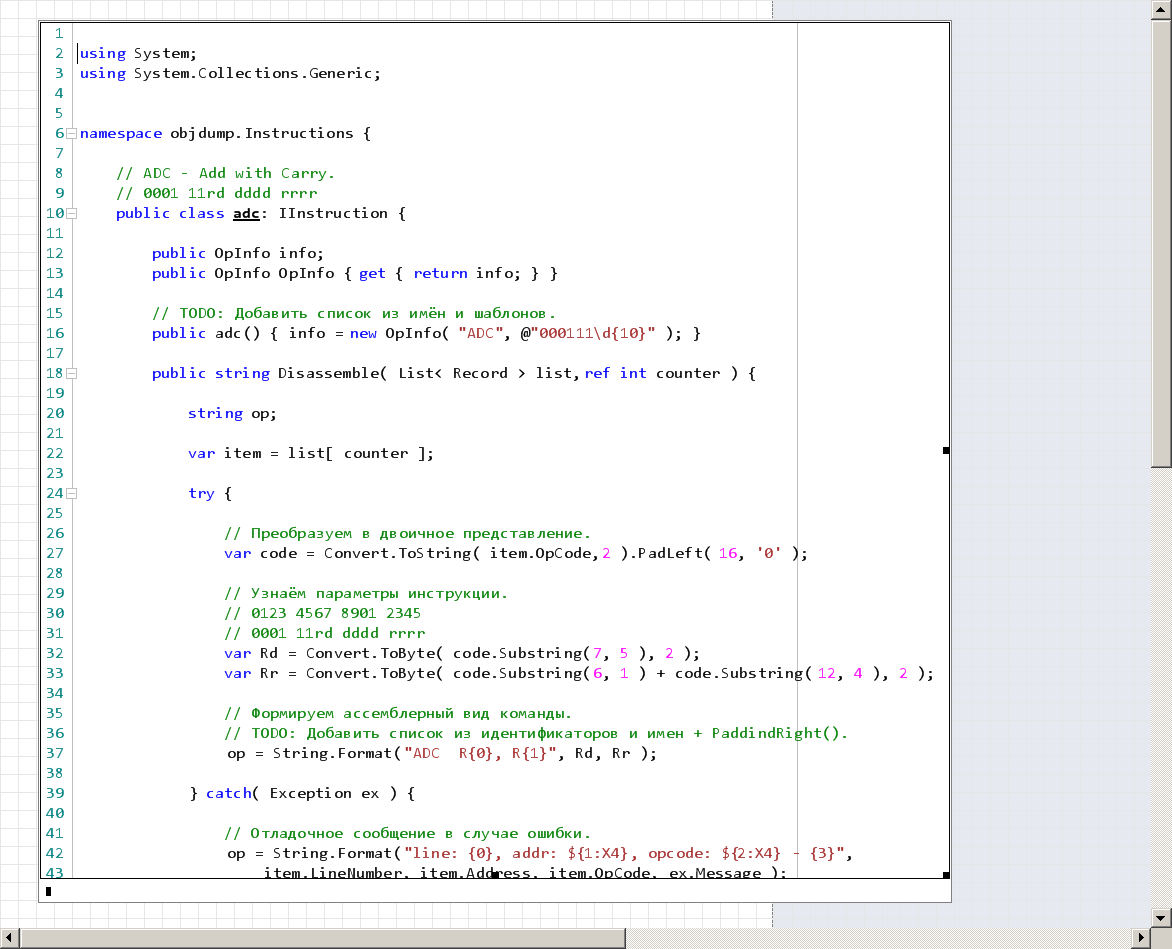1172x949 pixels.
Task: Click the vertical scrollbar down arrow
Action: point(1161,916)
